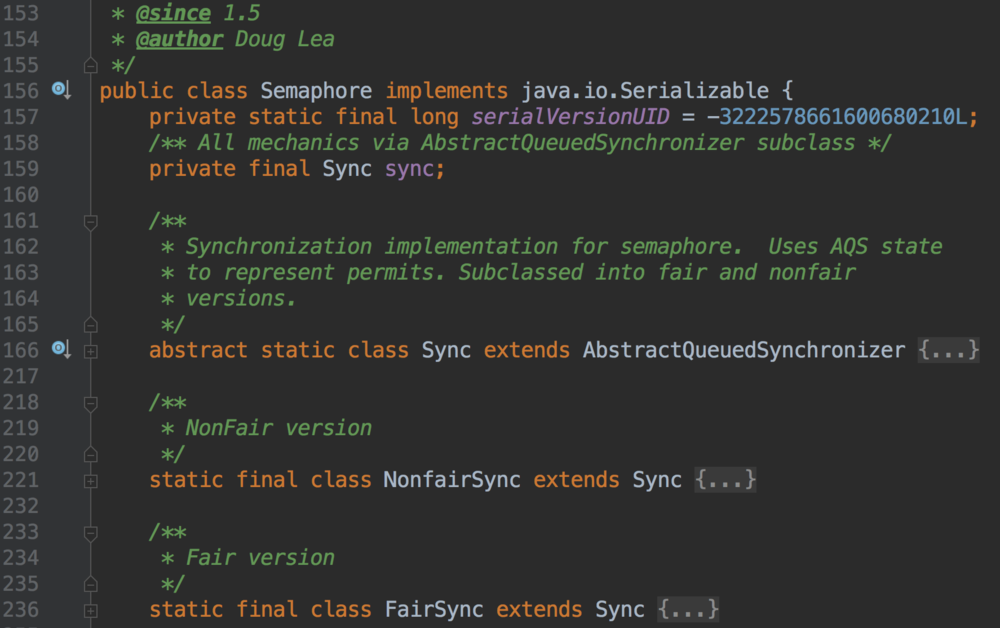The height and width of the screenshot is (628, 1000).
Task: Expand the folded NonfairSync class on line 221
Action: pos(91,481)
